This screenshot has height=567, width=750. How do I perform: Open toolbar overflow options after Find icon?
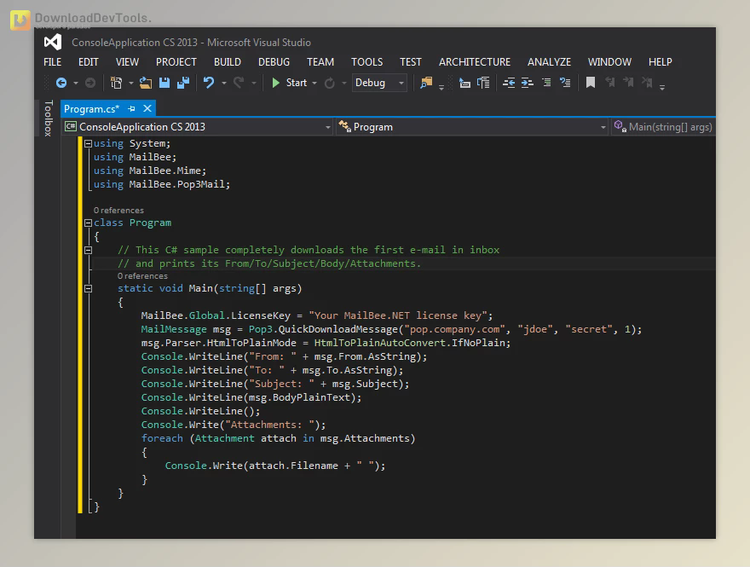pyautogui.click(x=441, y=87)
